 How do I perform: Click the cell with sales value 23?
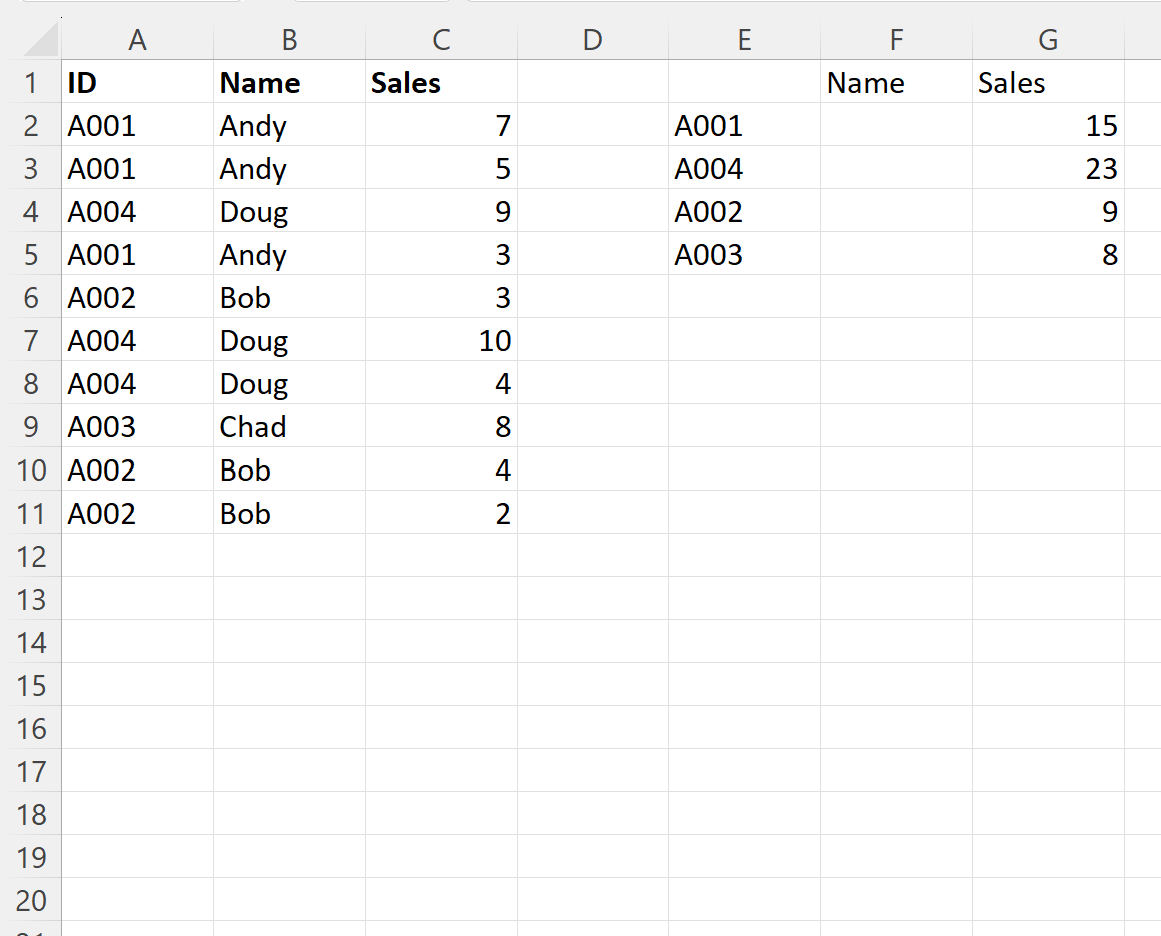[x=1047, y=169]
